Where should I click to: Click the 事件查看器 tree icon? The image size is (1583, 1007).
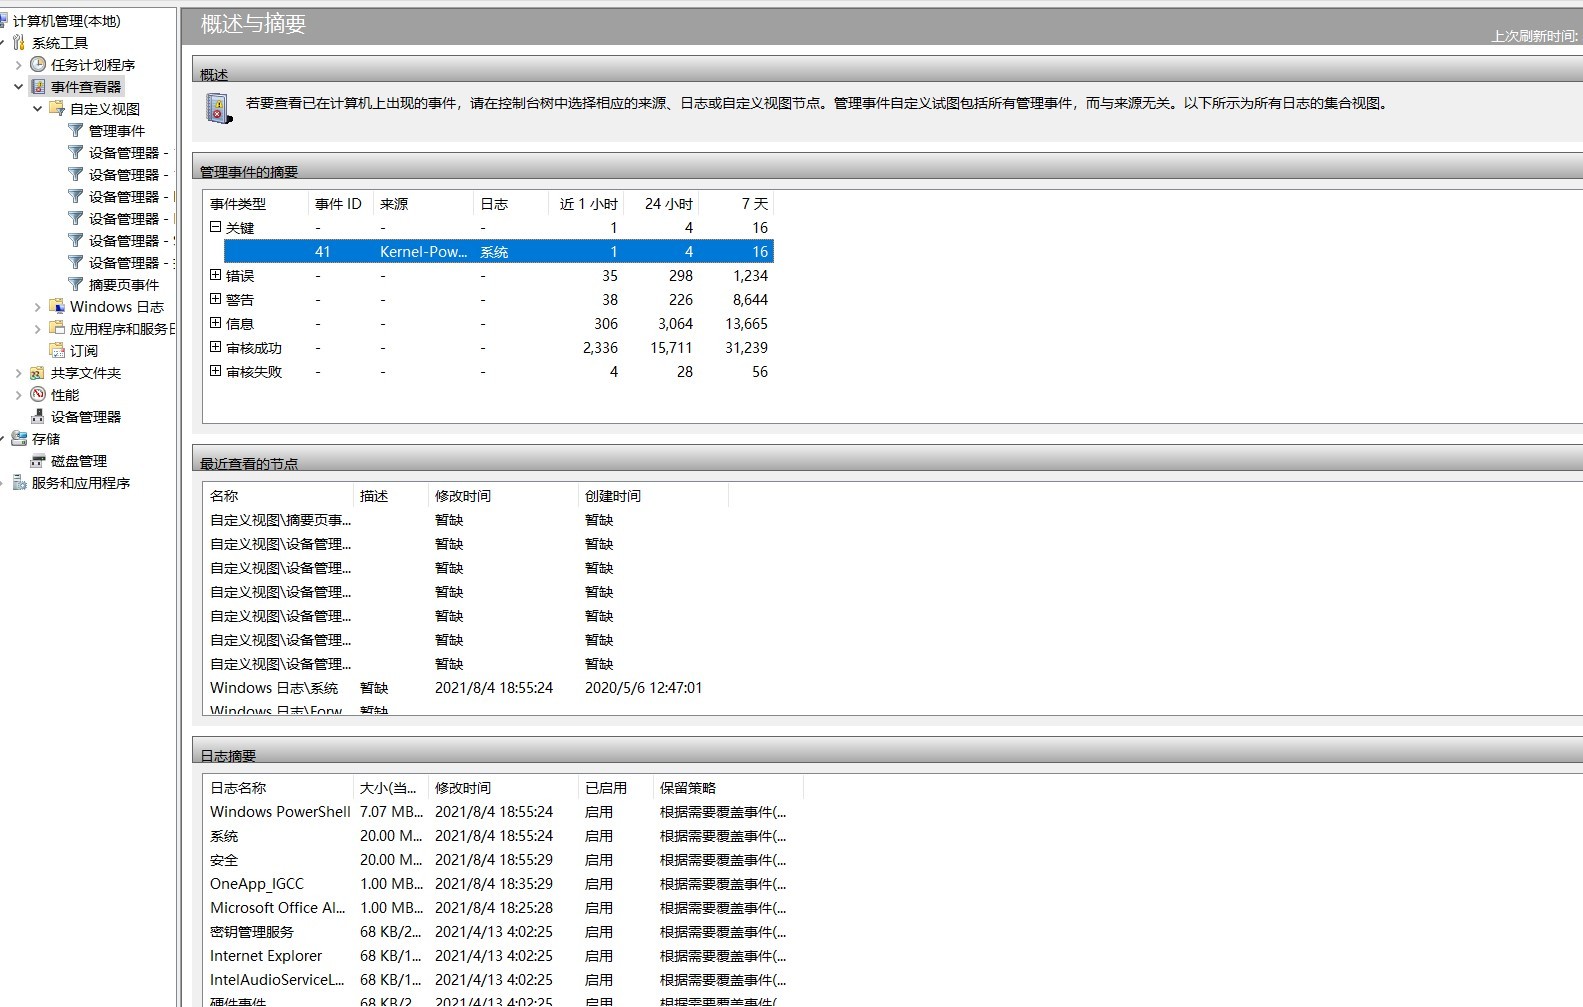pyautogui.click(x=38, y=86)
